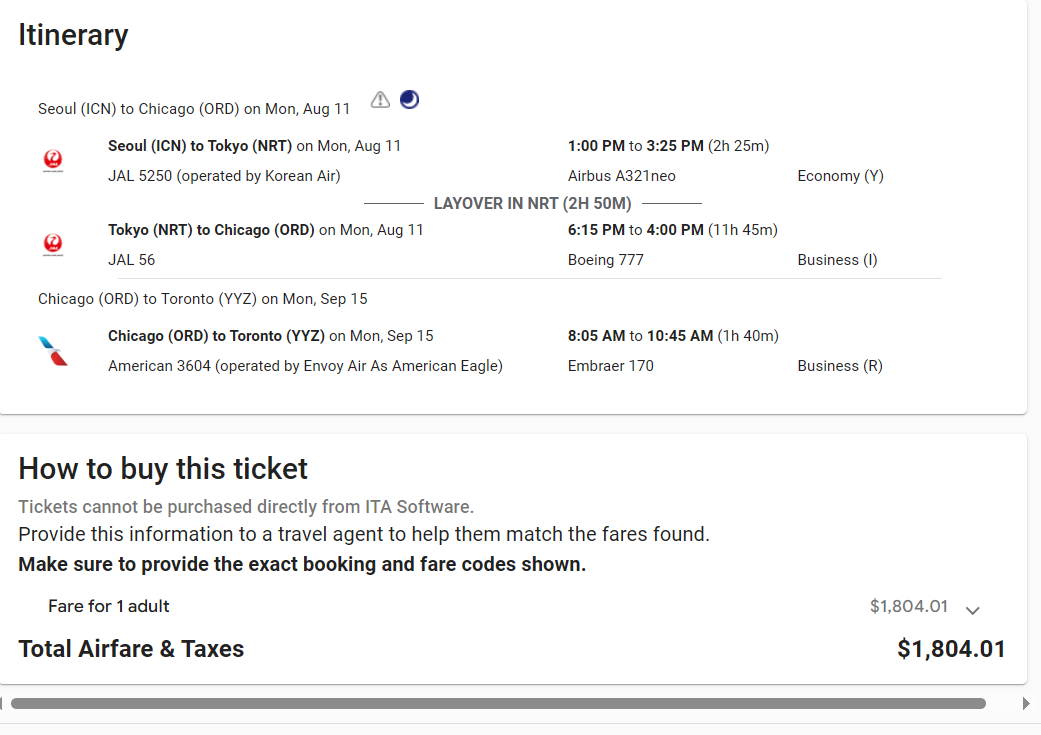Click 'Boeing 777' aircraft text
Viewport: 1041px width, 735px height.
[x=605, y=260]
